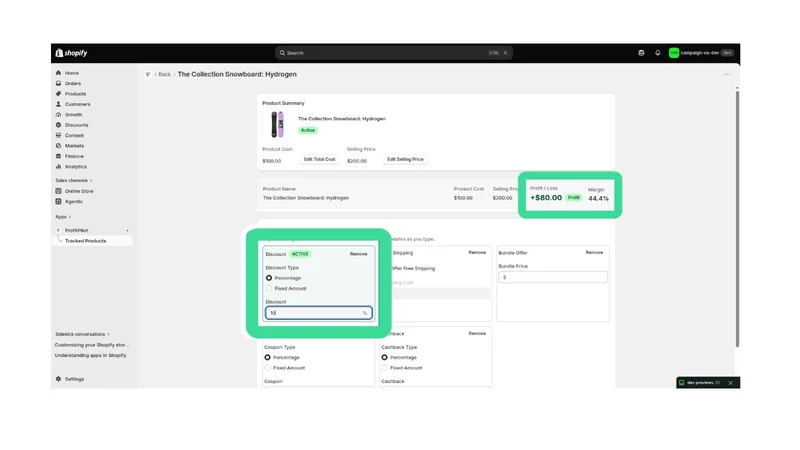This screenshot has width=800, height=450.
Task: Remove the Discount card
Action: pos(358,254)
